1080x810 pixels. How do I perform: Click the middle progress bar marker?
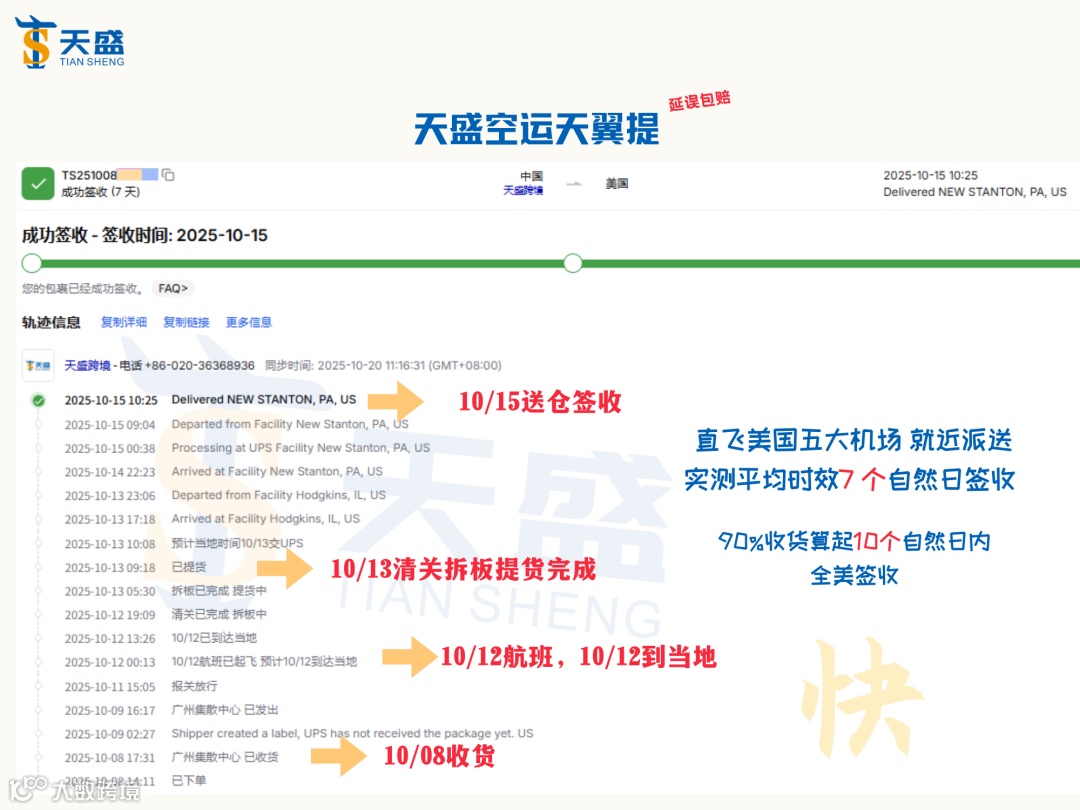click(x=572, y=263)
